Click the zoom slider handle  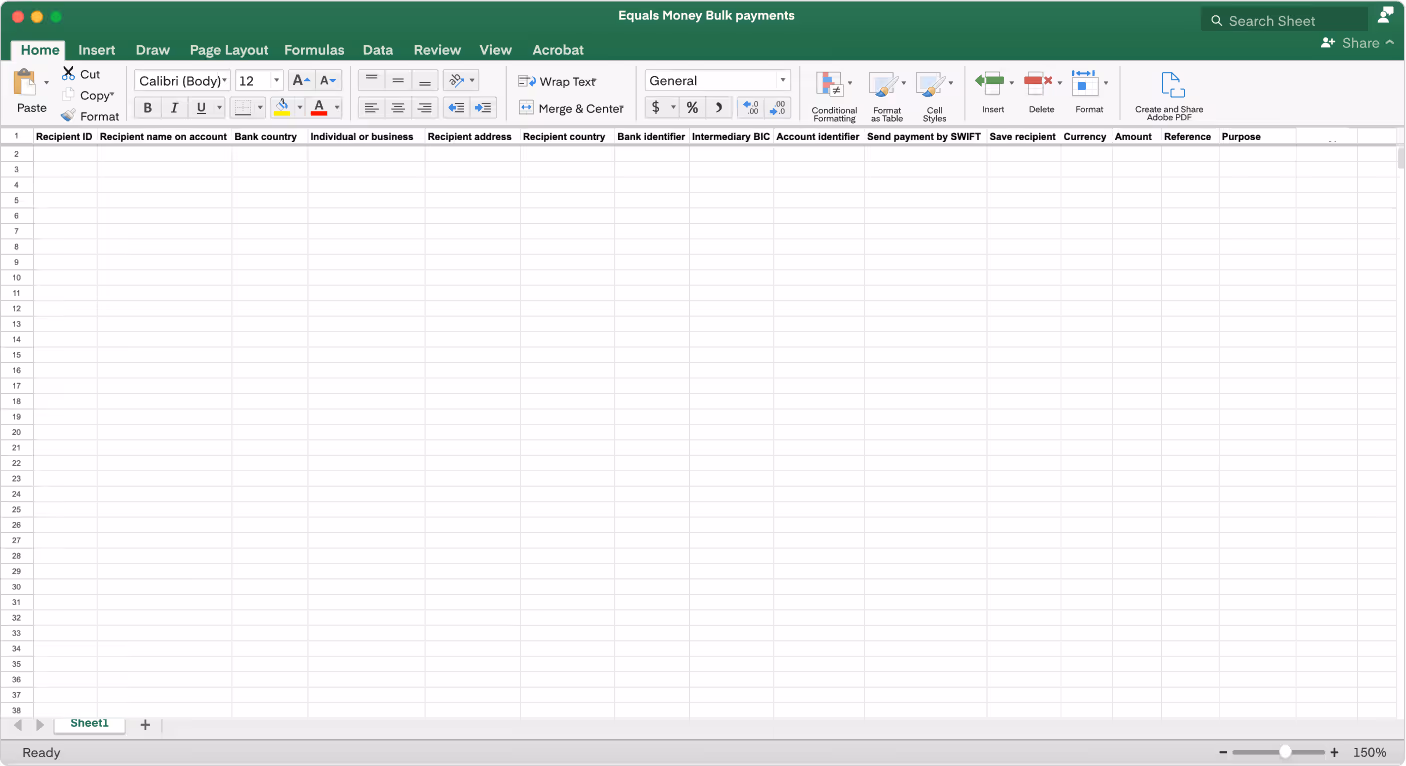[x=1286, y=752]
